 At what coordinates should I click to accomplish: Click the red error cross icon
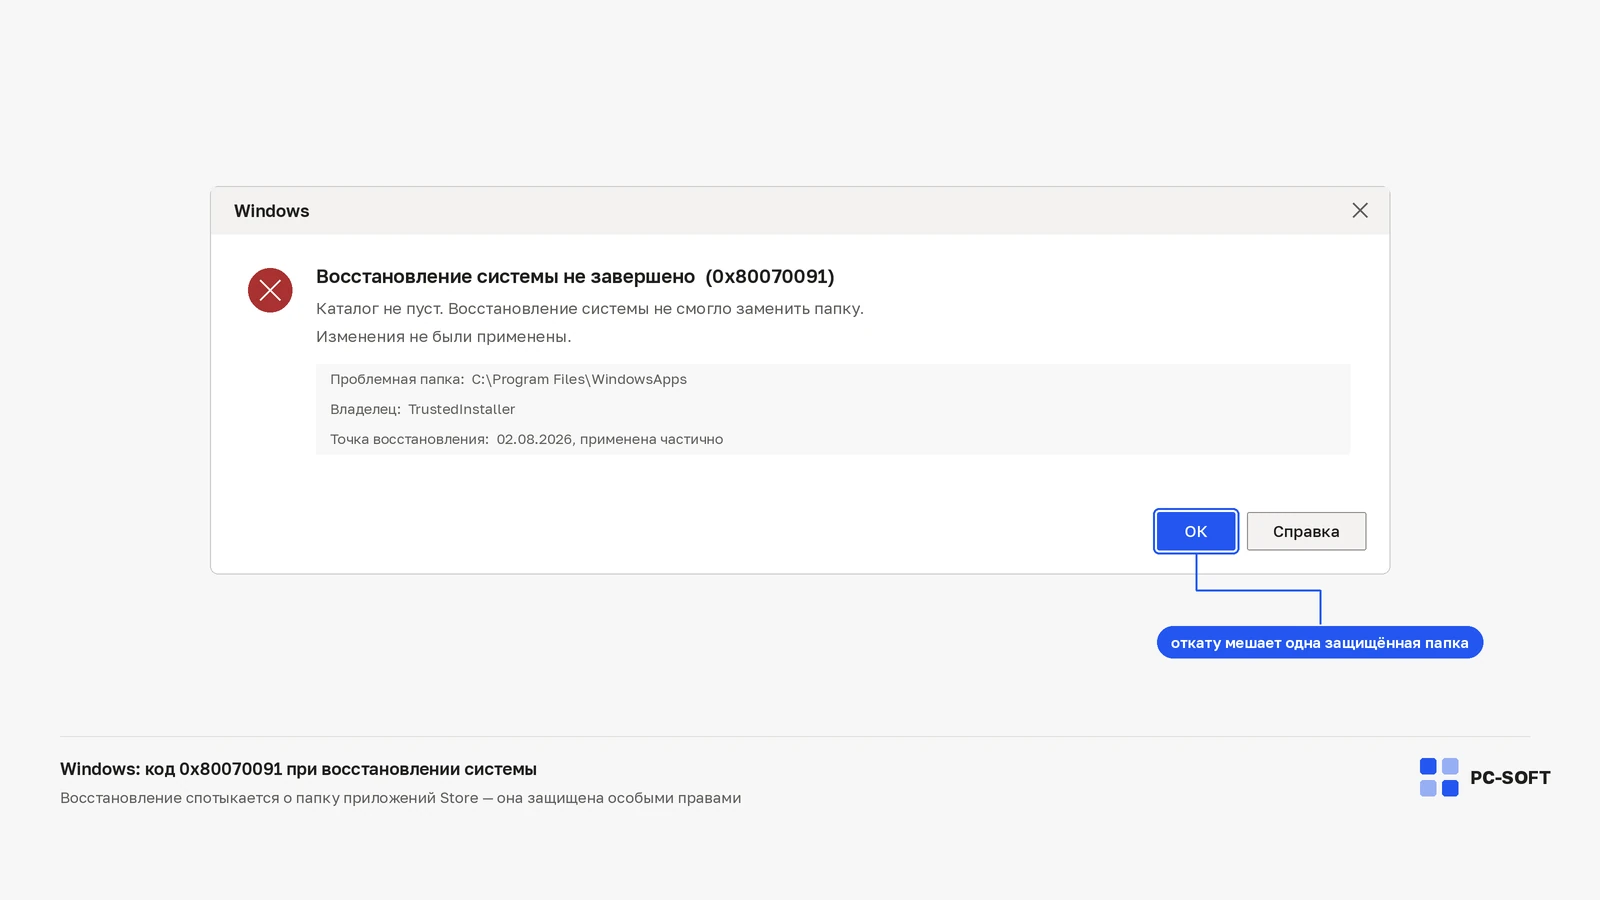pos(270,290)
